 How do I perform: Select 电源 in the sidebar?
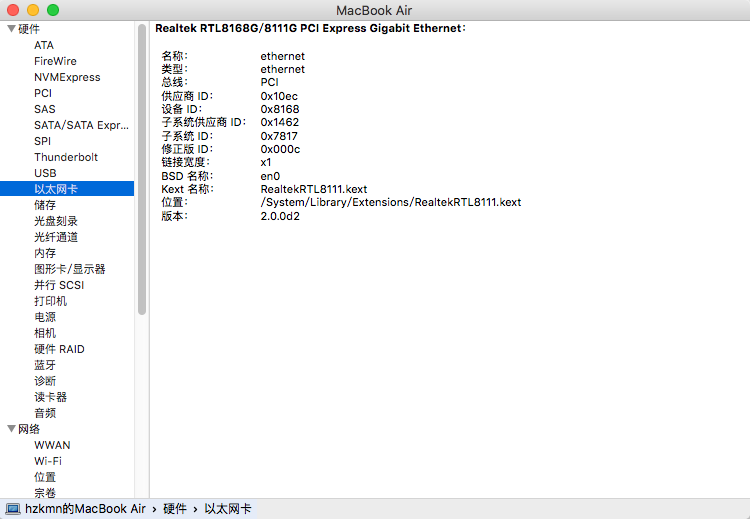click(45, 317)
